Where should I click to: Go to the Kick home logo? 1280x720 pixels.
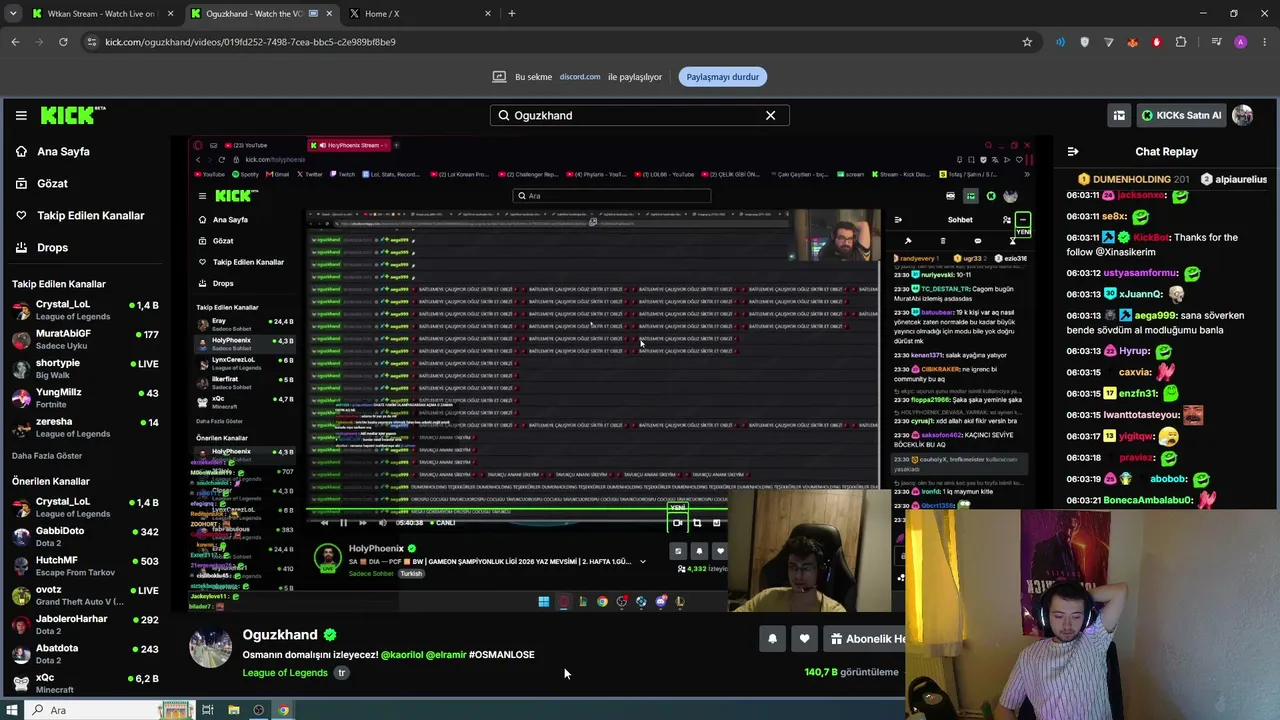pos(73,115)
